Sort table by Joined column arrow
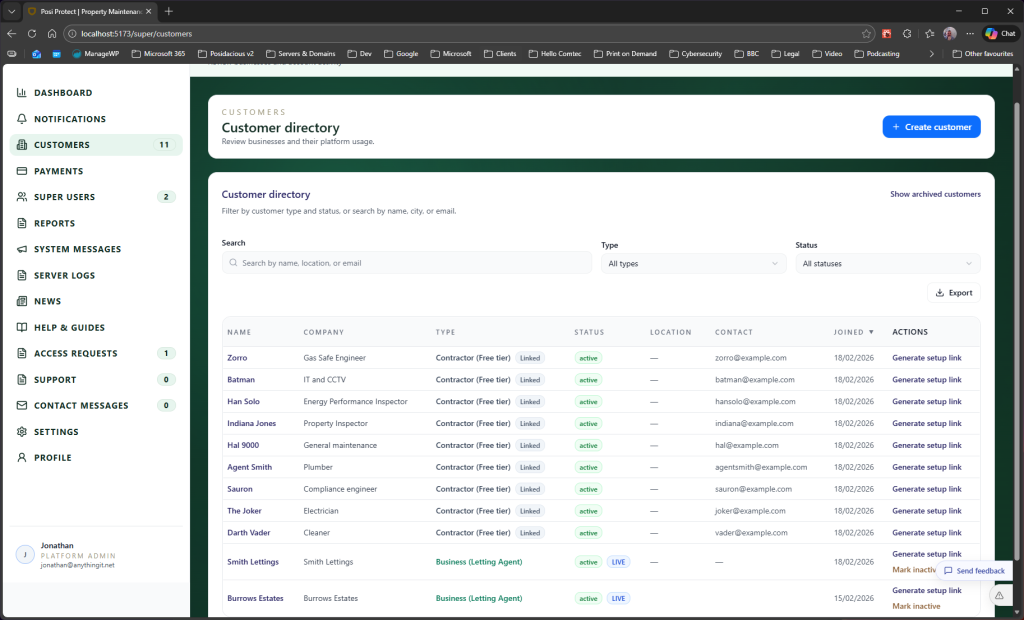The width and height of the screenshot is (1024, 620). coord(871,332)
